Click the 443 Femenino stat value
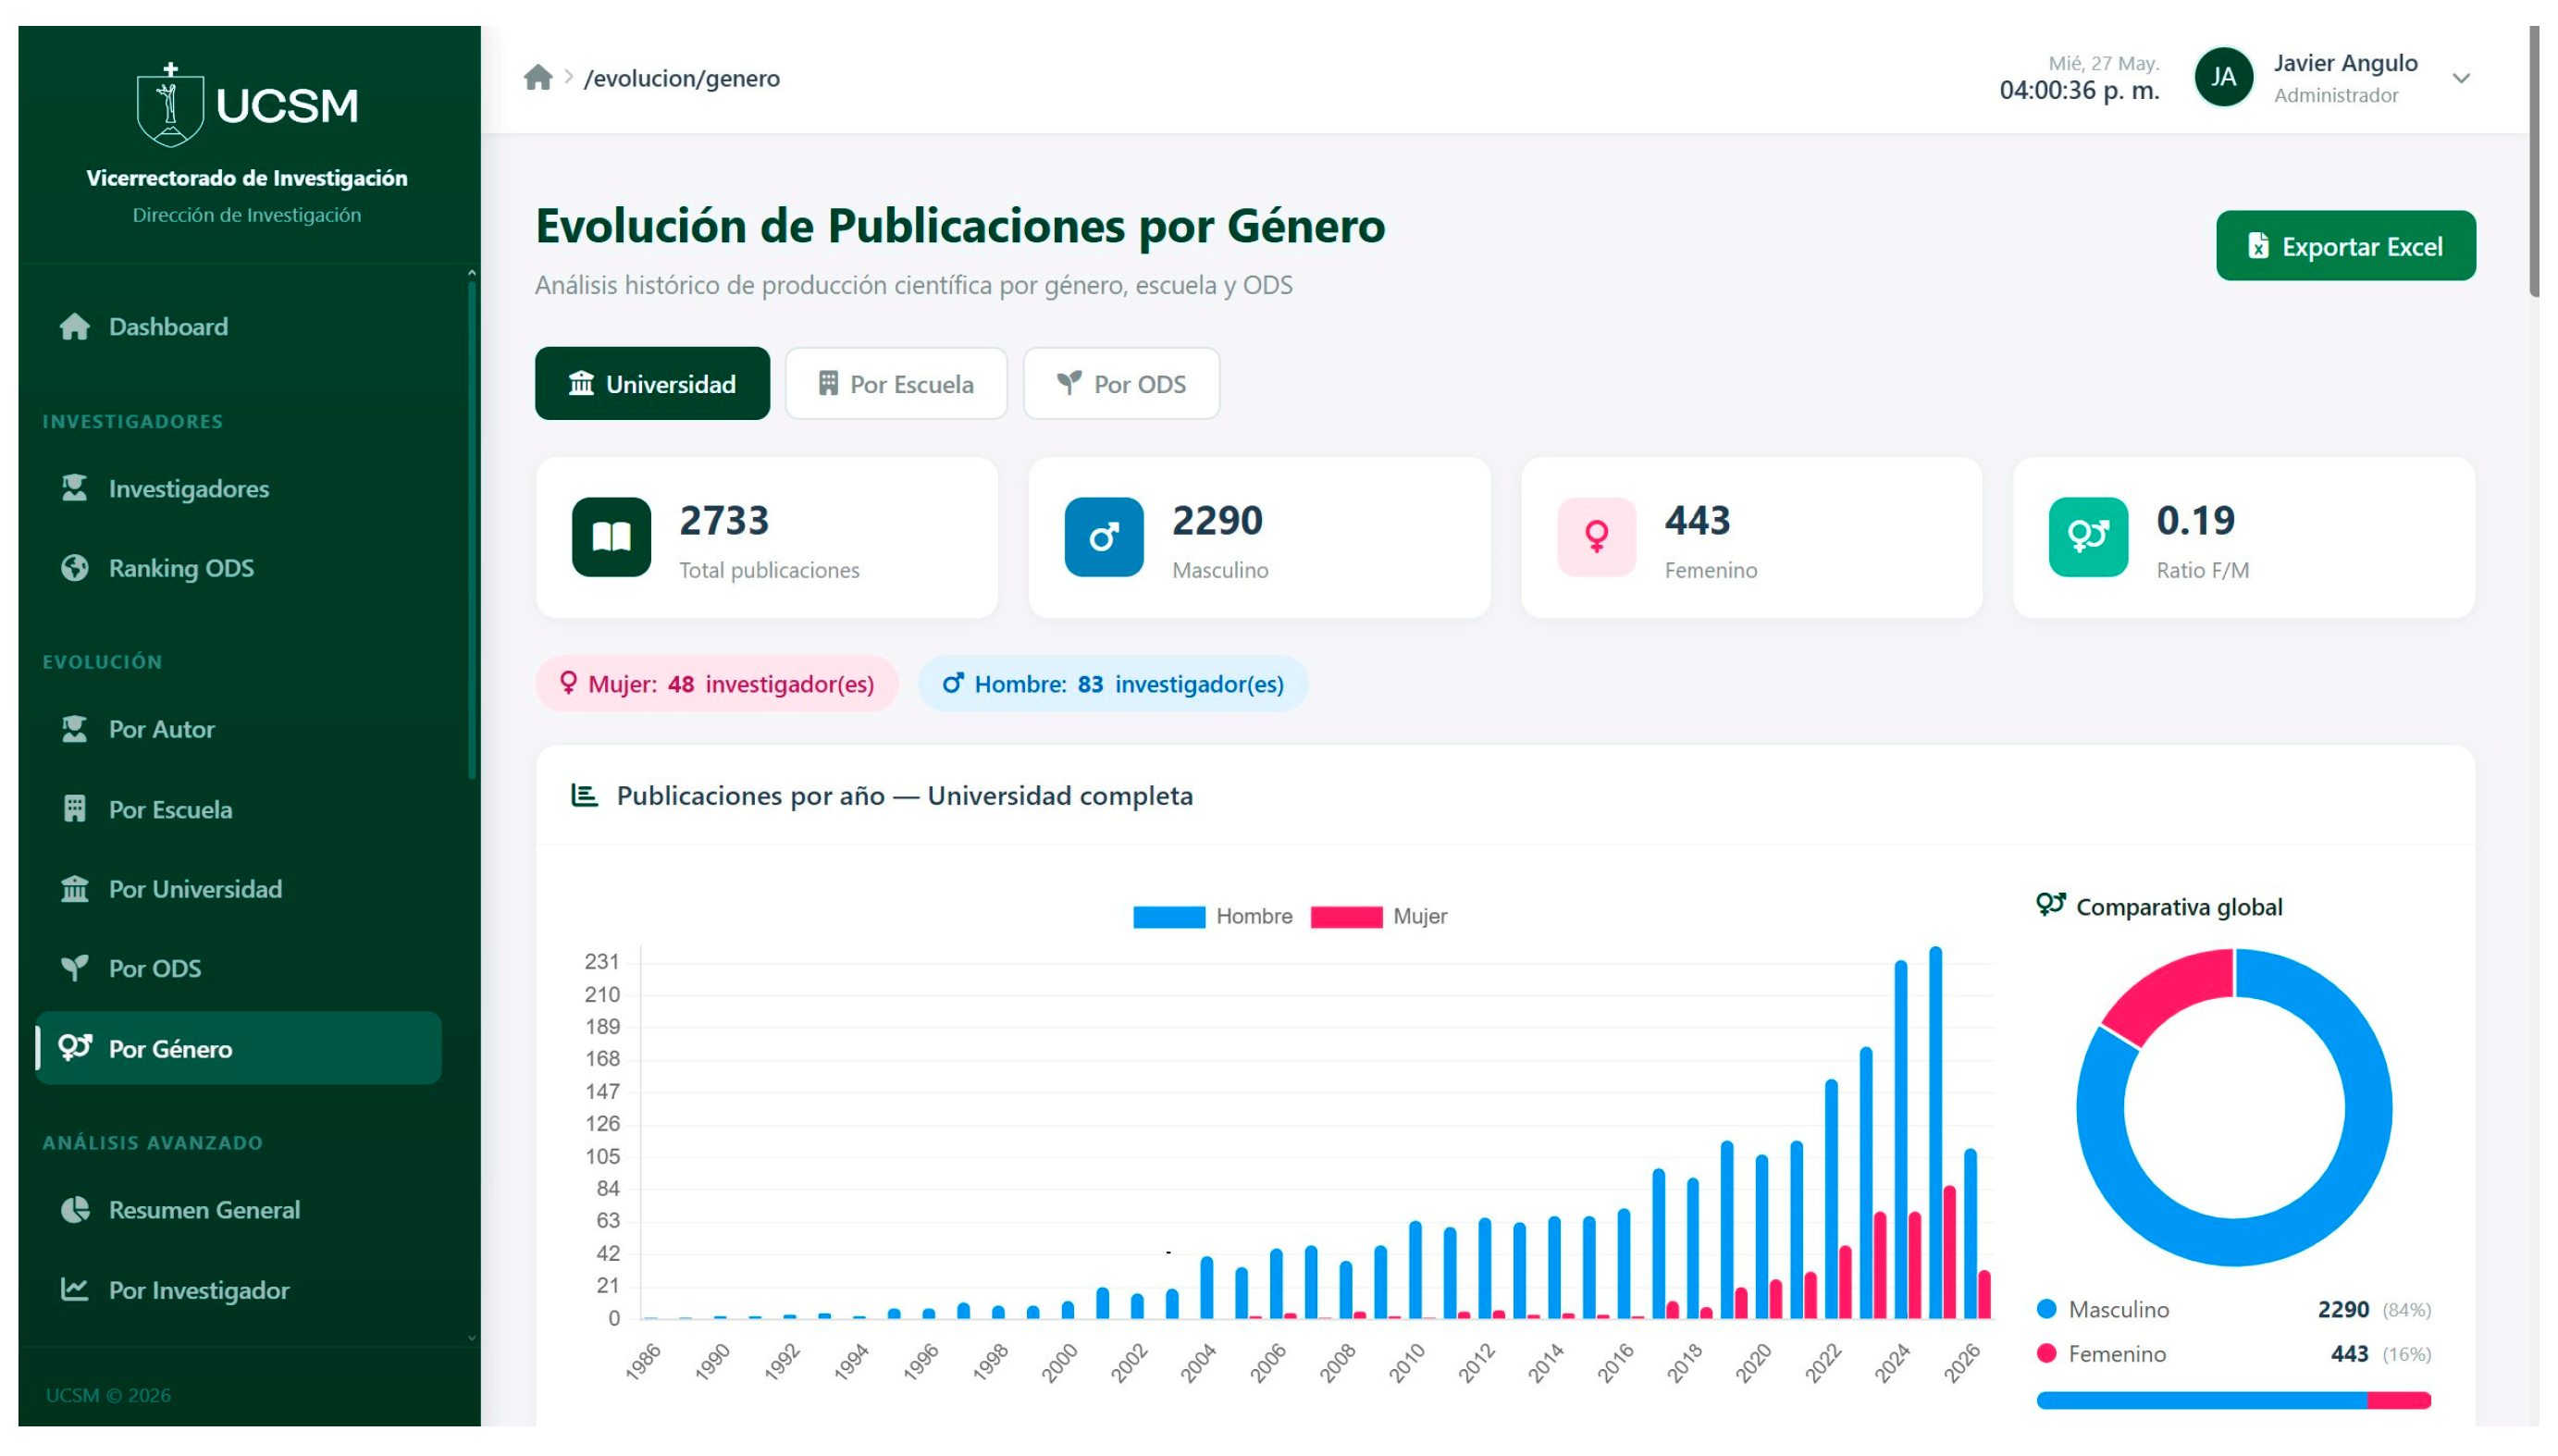The width and height of the screenshot is (2558, 1456). click(1697, 520)
